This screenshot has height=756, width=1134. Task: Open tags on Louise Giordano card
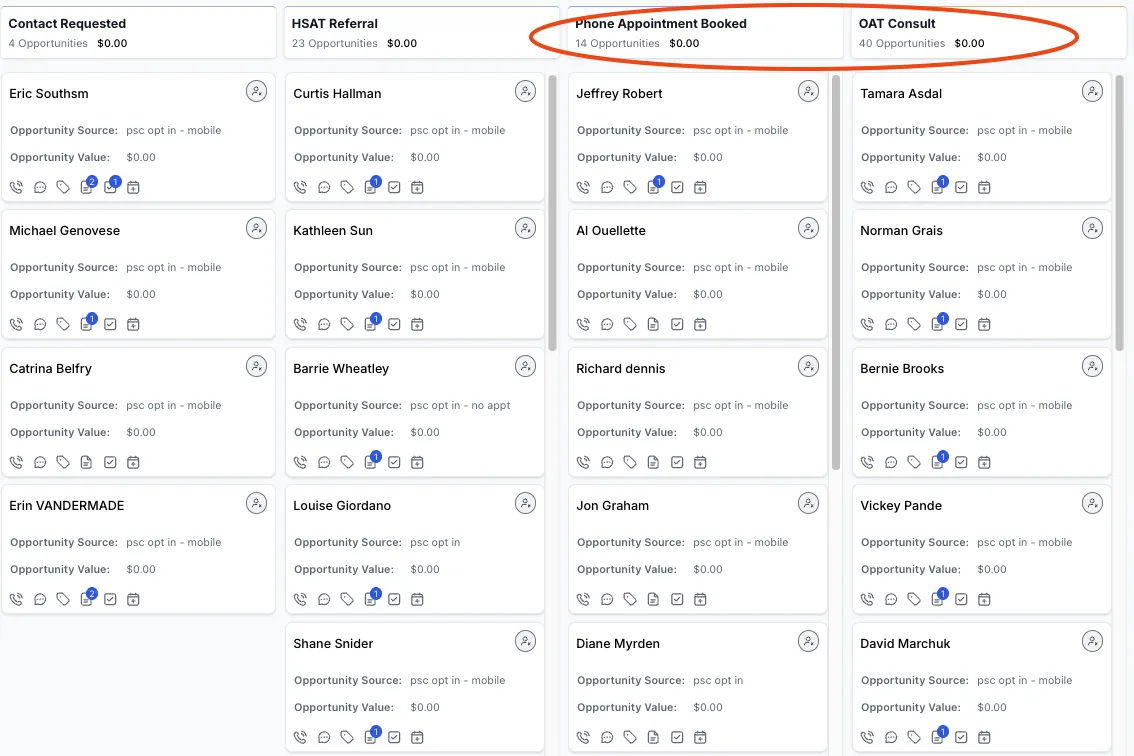pos(347,599)
